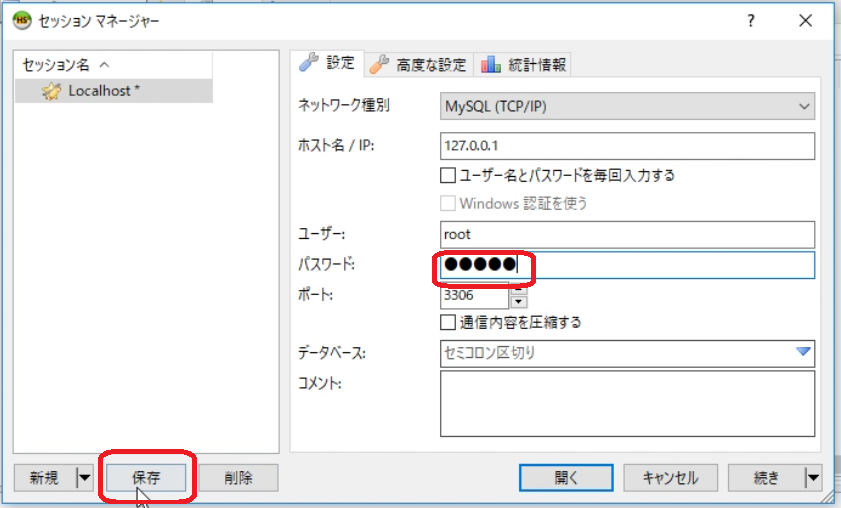Open the 統計情報 tab
Image resolution: width=841 pixels, height=508 pixels.
pos(522,65)
